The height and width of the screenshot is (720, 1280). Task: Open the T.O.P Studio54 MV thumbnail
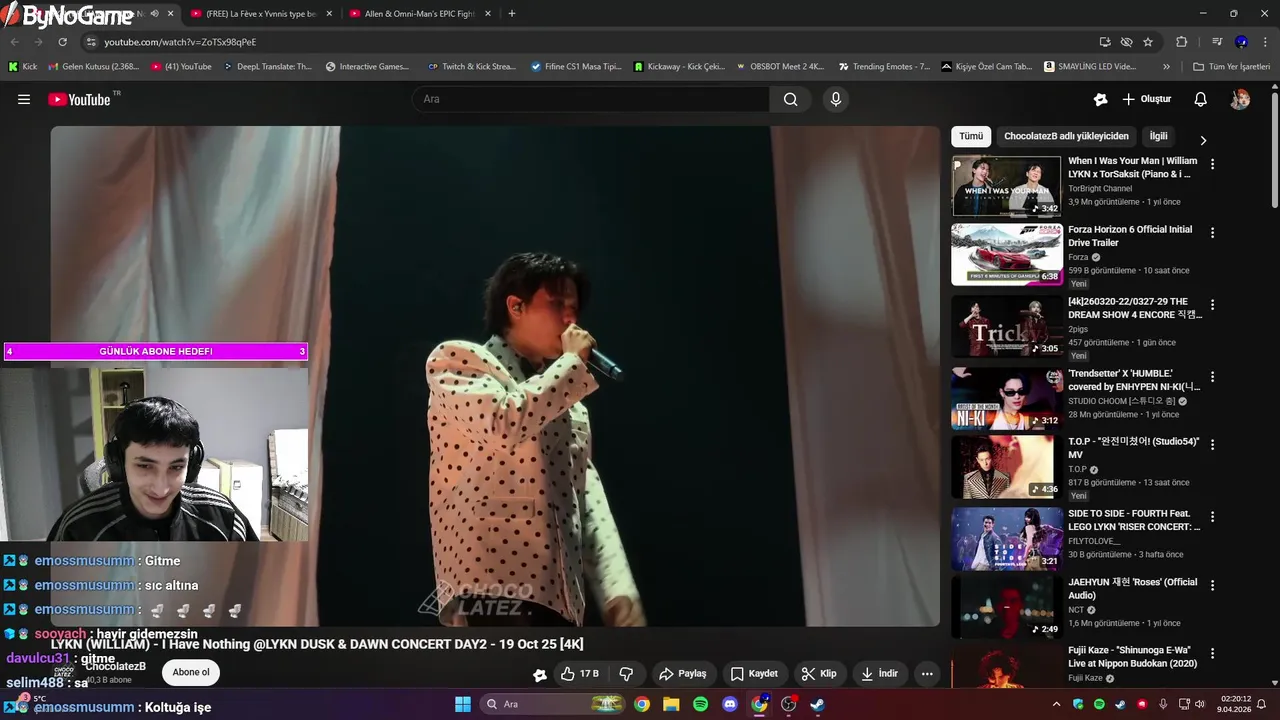(1006, 466)
